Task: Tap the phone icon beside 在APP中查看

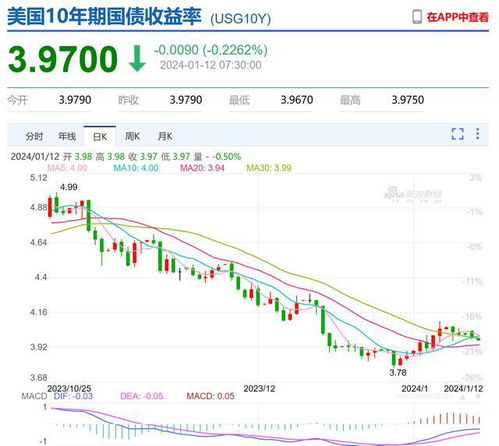Action: [417, 17]
